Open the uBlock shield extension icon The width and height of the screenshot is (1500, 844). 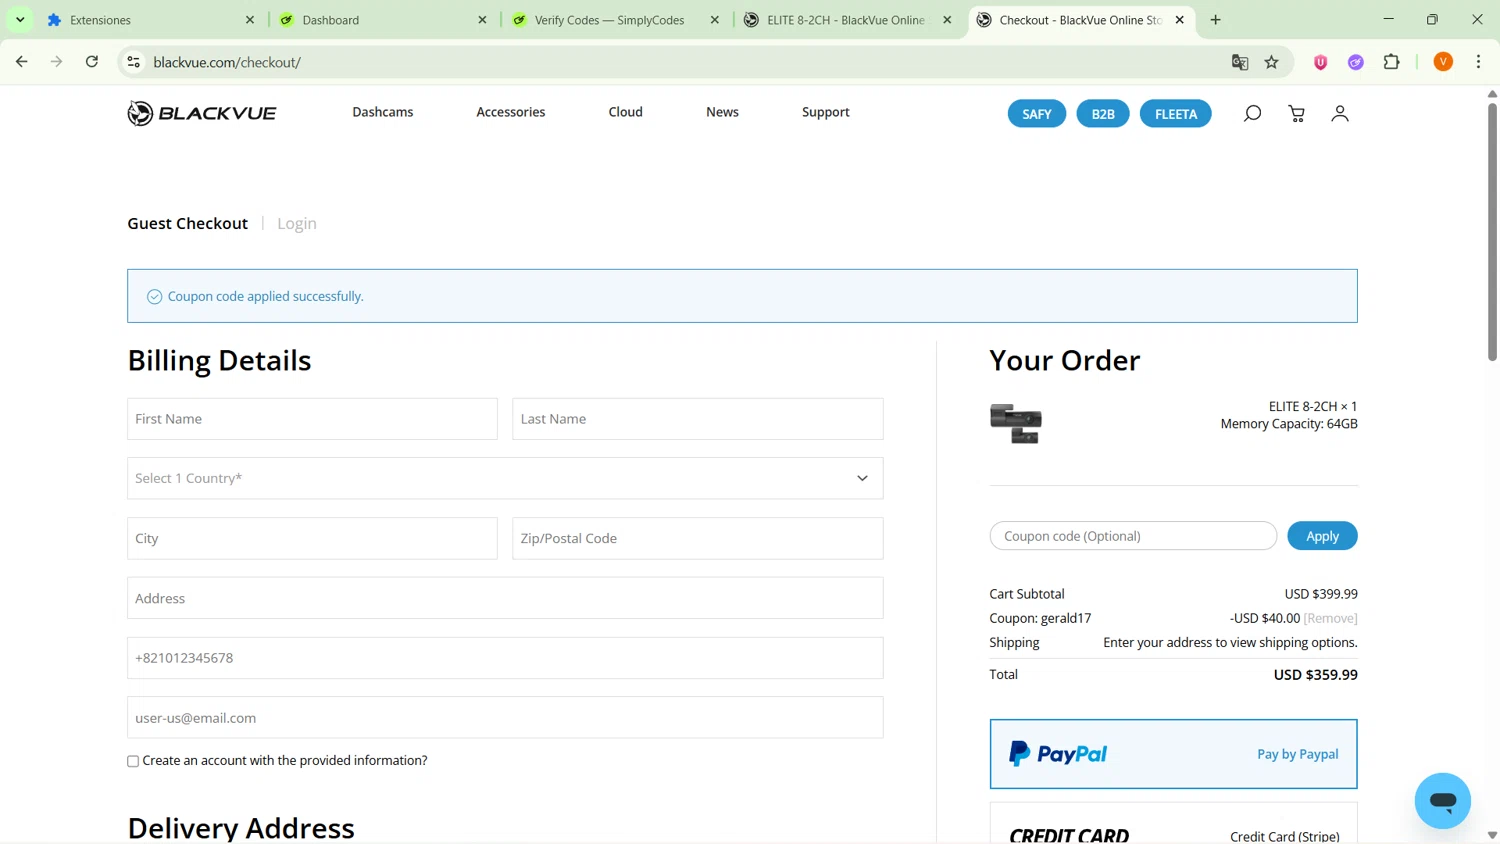click(1321, 62)
